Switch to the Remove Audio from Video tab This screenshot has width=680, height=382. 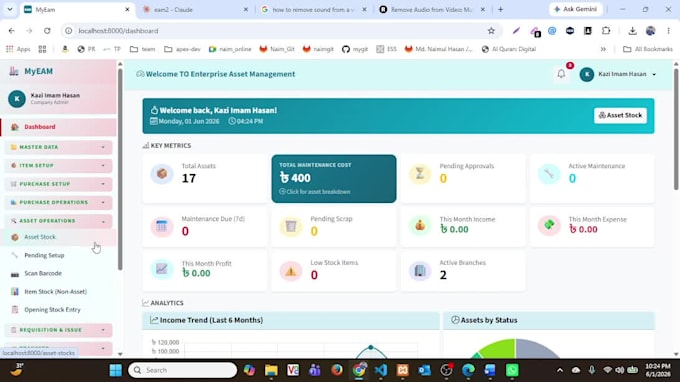pyautogui.click(x=432, y=10)
